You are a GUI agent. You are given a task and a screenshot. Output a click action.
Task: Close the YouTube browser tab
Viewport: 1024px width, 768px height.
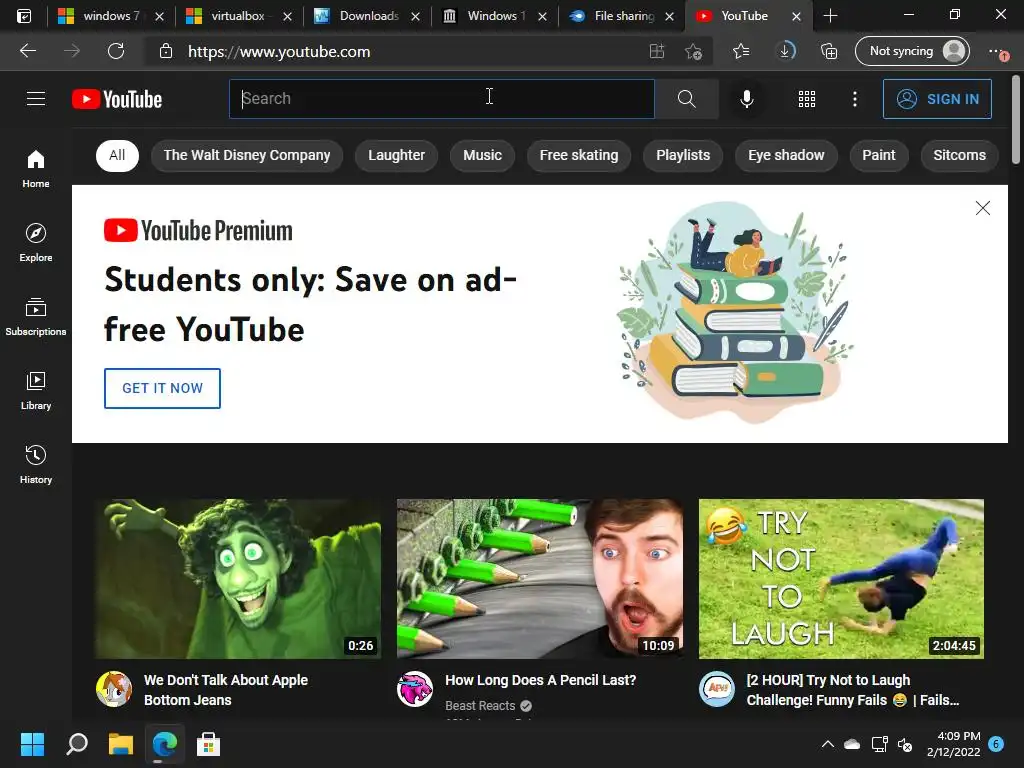[x=796, y=16]
